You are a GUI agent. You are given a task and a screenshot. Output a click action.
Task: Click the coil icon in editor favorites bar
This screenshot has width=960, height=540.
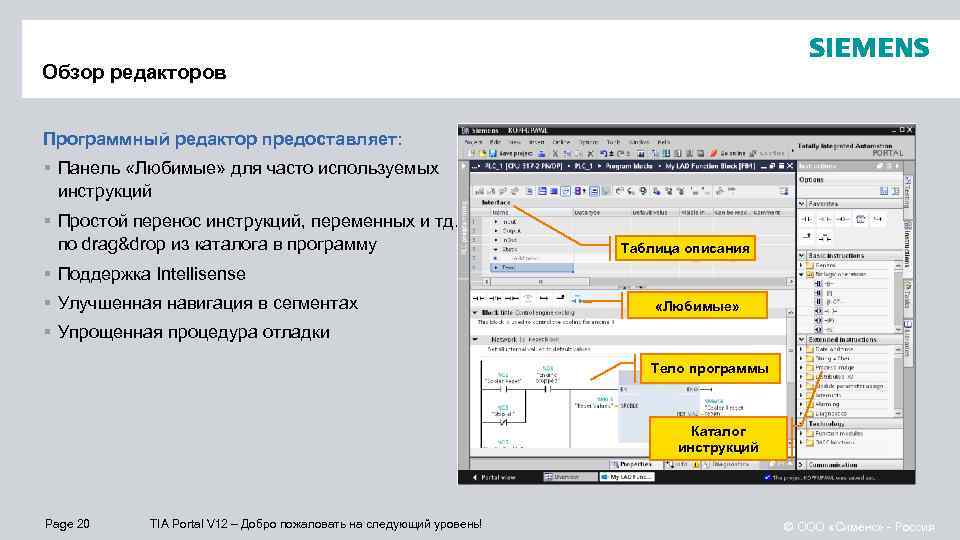coord(512,298)
